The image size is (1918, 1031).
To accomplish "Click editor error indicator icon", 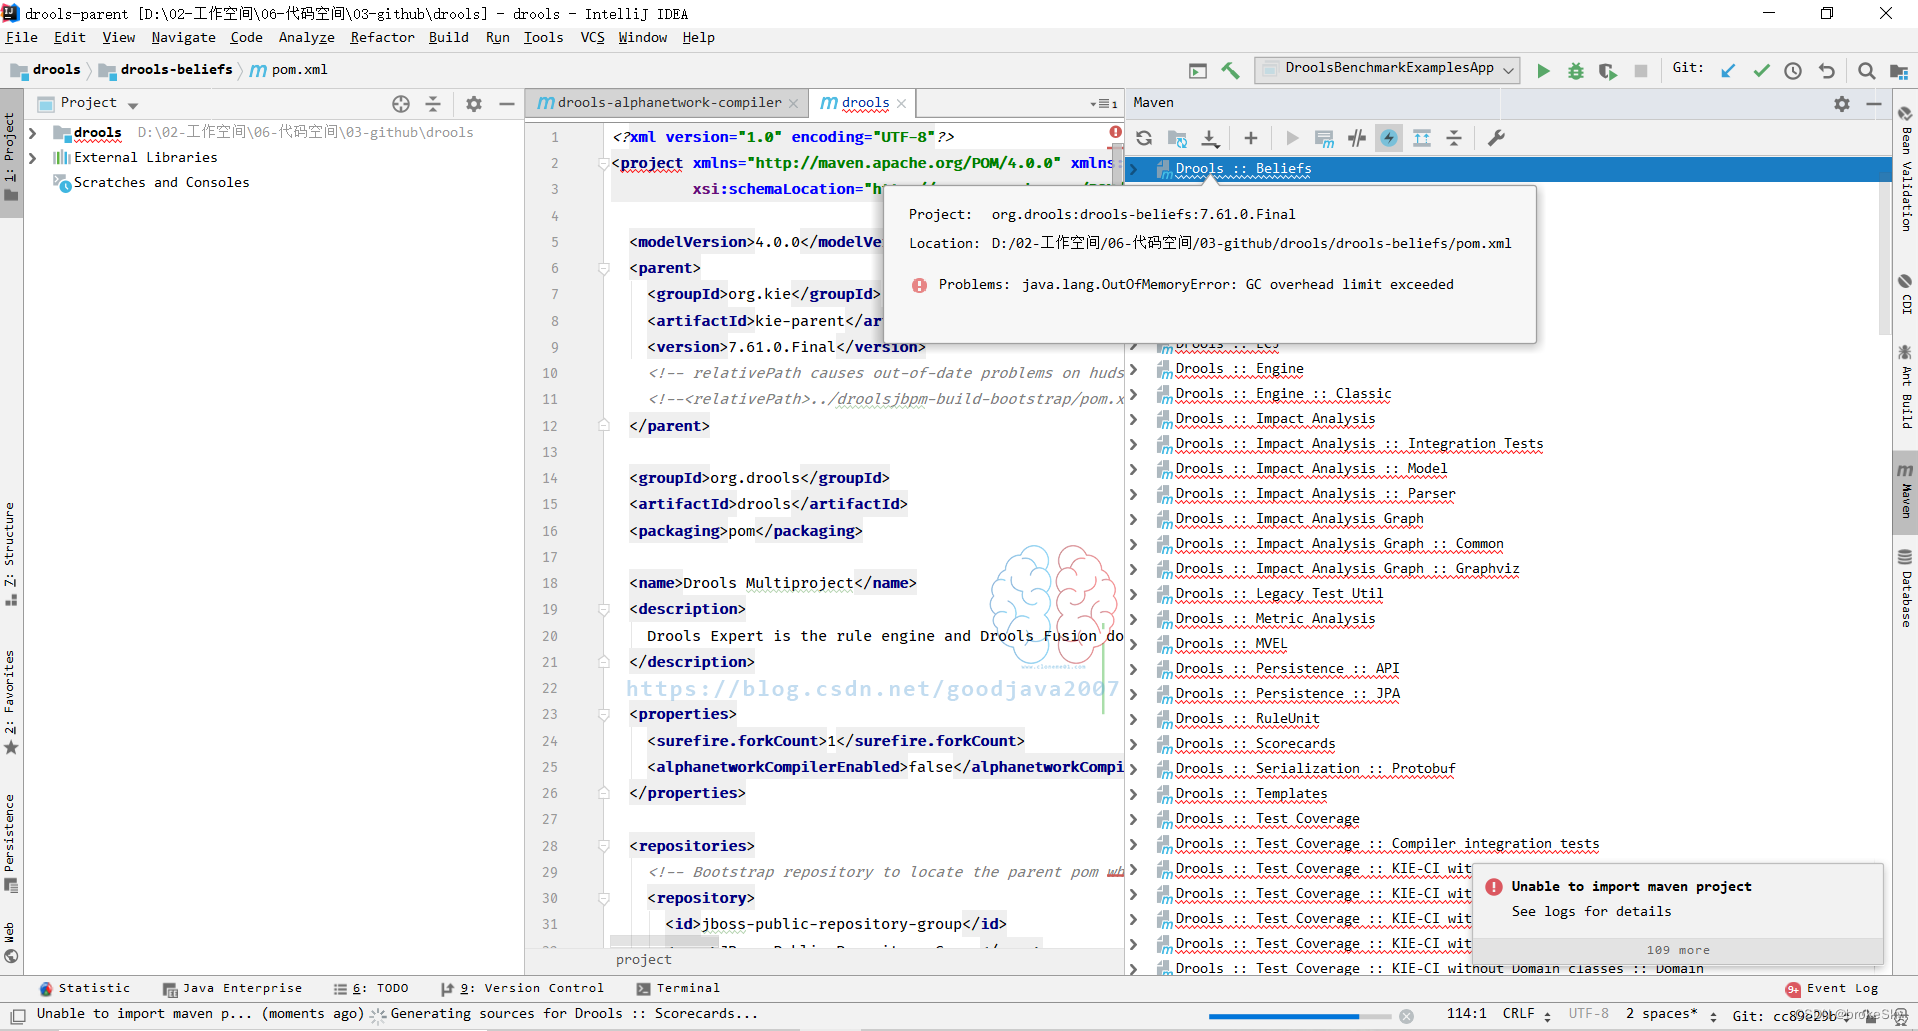I will (x=1114, y=132).
